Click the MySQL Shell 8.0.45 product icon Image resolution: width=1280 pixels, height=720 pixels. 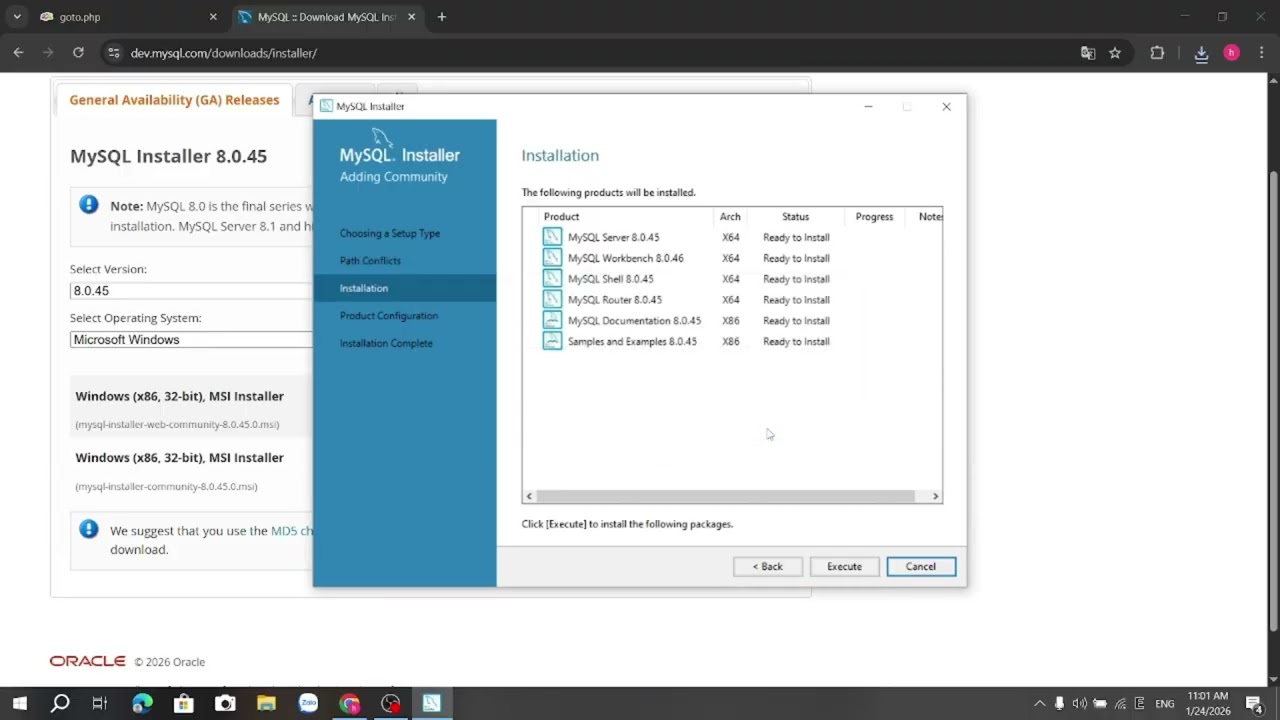[x=552, y=279]
